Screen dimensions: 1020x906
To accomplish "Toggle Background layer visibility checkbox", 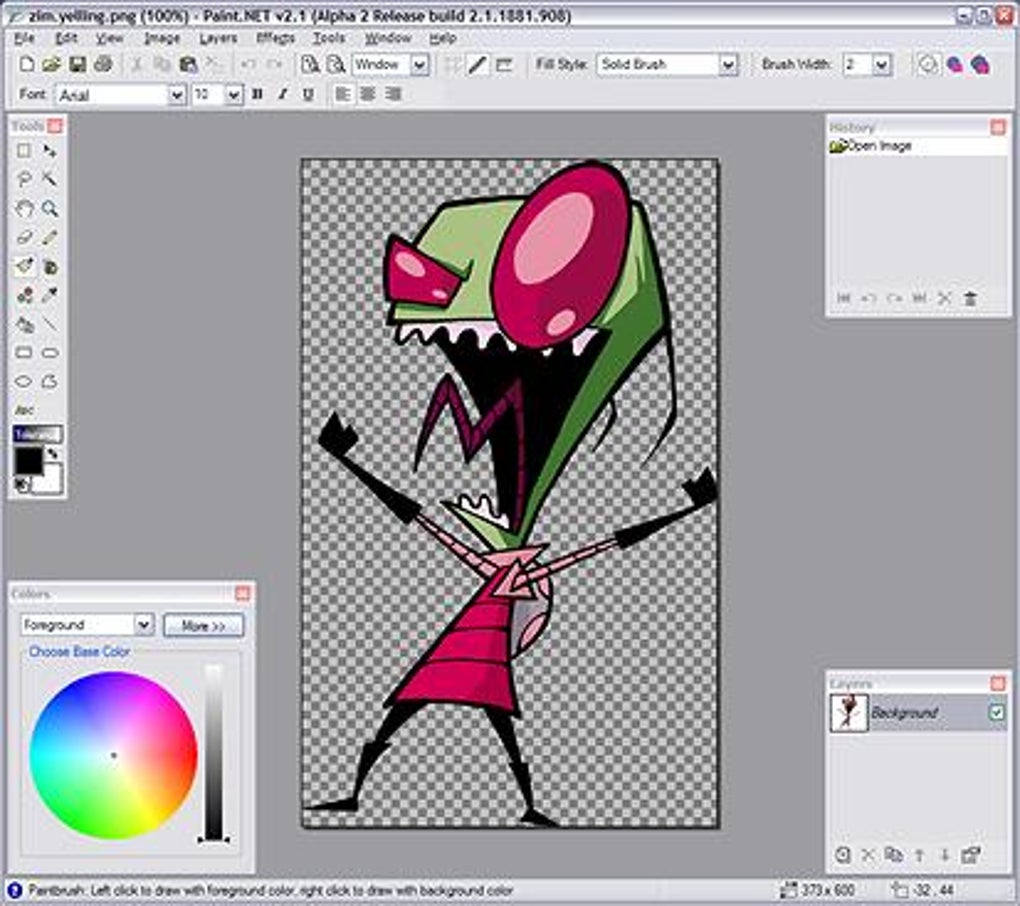I will coord(996,713).
